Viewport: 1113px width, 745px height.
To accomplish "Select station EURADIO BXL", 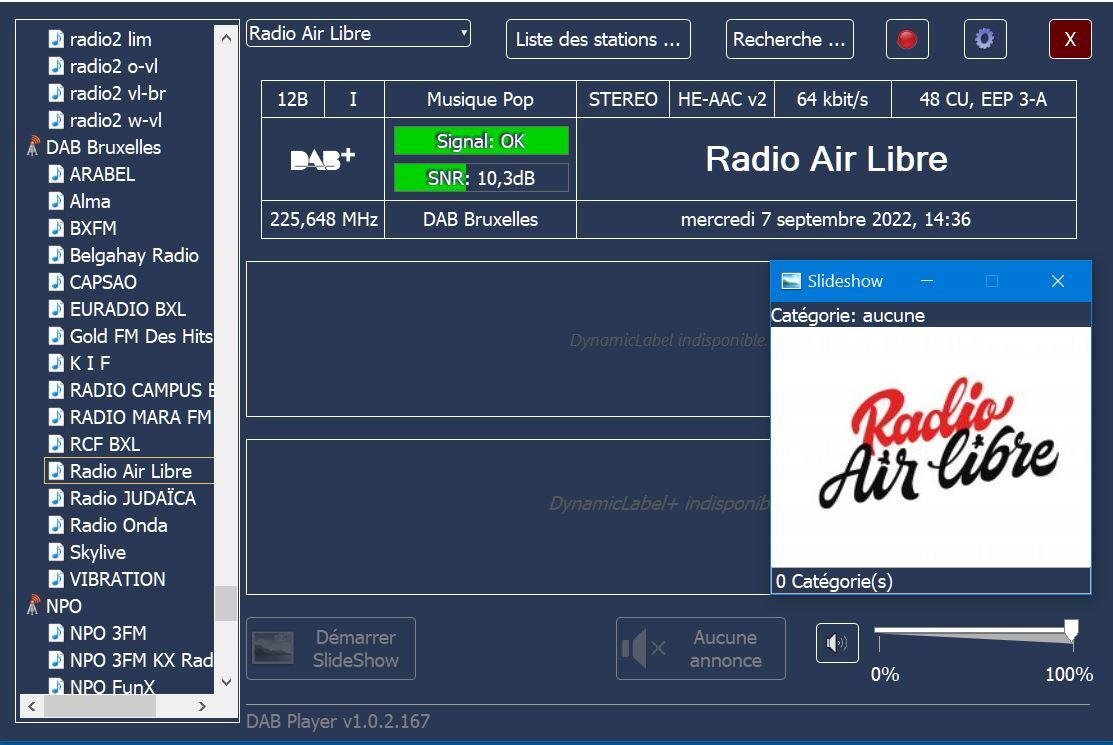I will coord(128,309).
